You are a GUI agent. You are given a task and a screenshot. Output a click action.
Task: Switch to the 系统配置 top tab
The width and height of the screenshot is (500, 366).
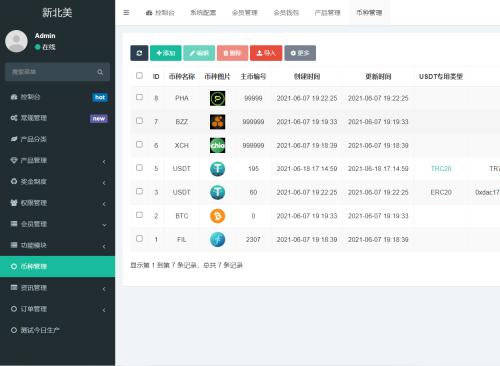[203, 13]
